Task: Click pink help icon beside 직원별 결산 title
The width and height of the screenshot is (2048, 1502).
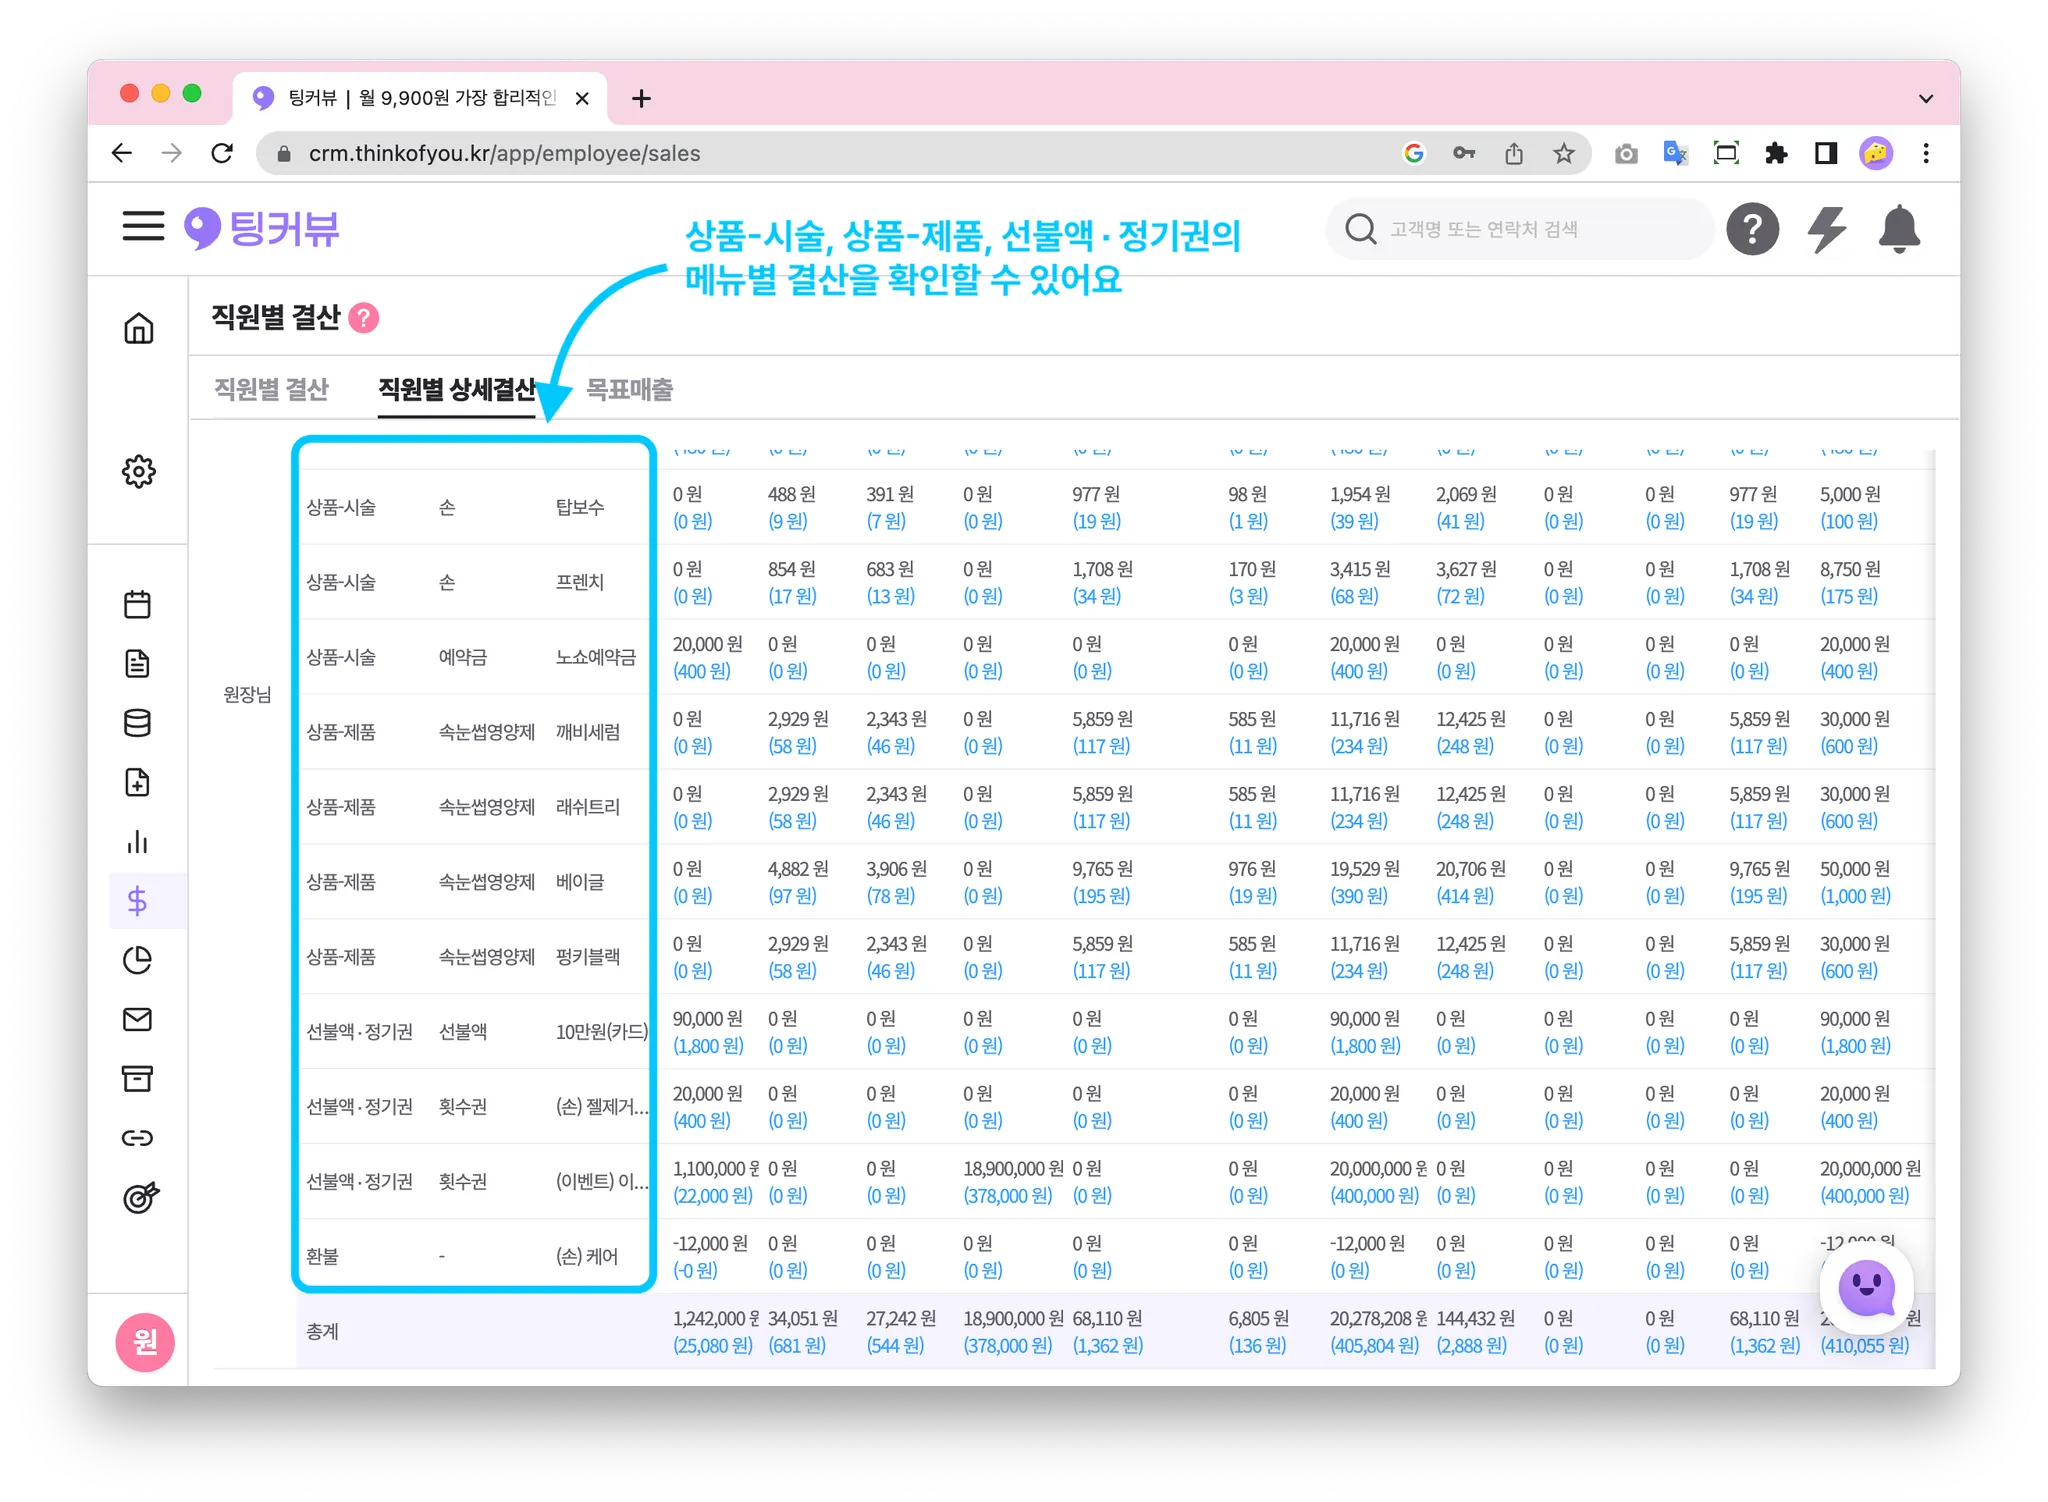Action: (x=364, y=318)
